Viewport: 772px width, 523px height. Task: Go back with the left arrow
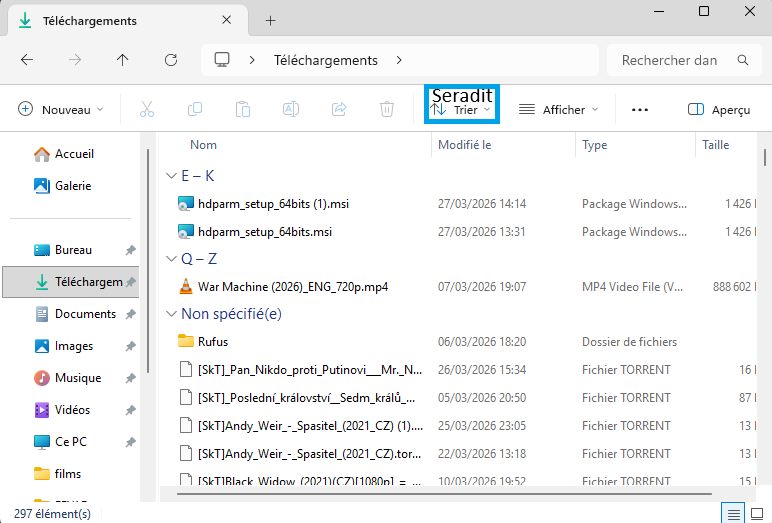pos(27,60)
